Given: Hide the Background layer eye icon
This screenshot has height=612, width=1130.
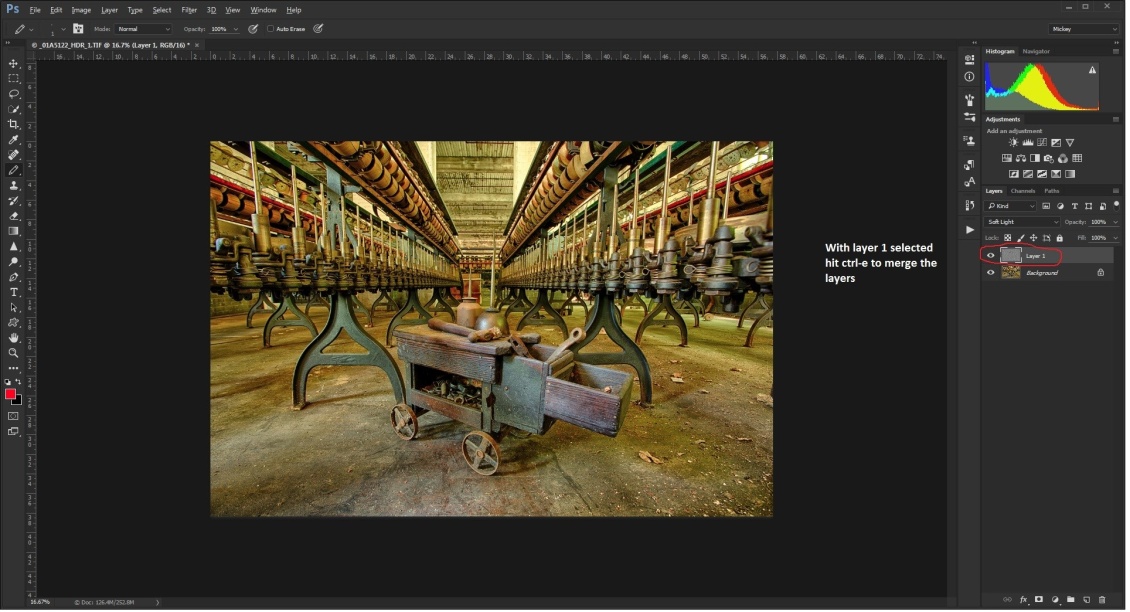Looking at the screenshot, I should click(990, 272).
